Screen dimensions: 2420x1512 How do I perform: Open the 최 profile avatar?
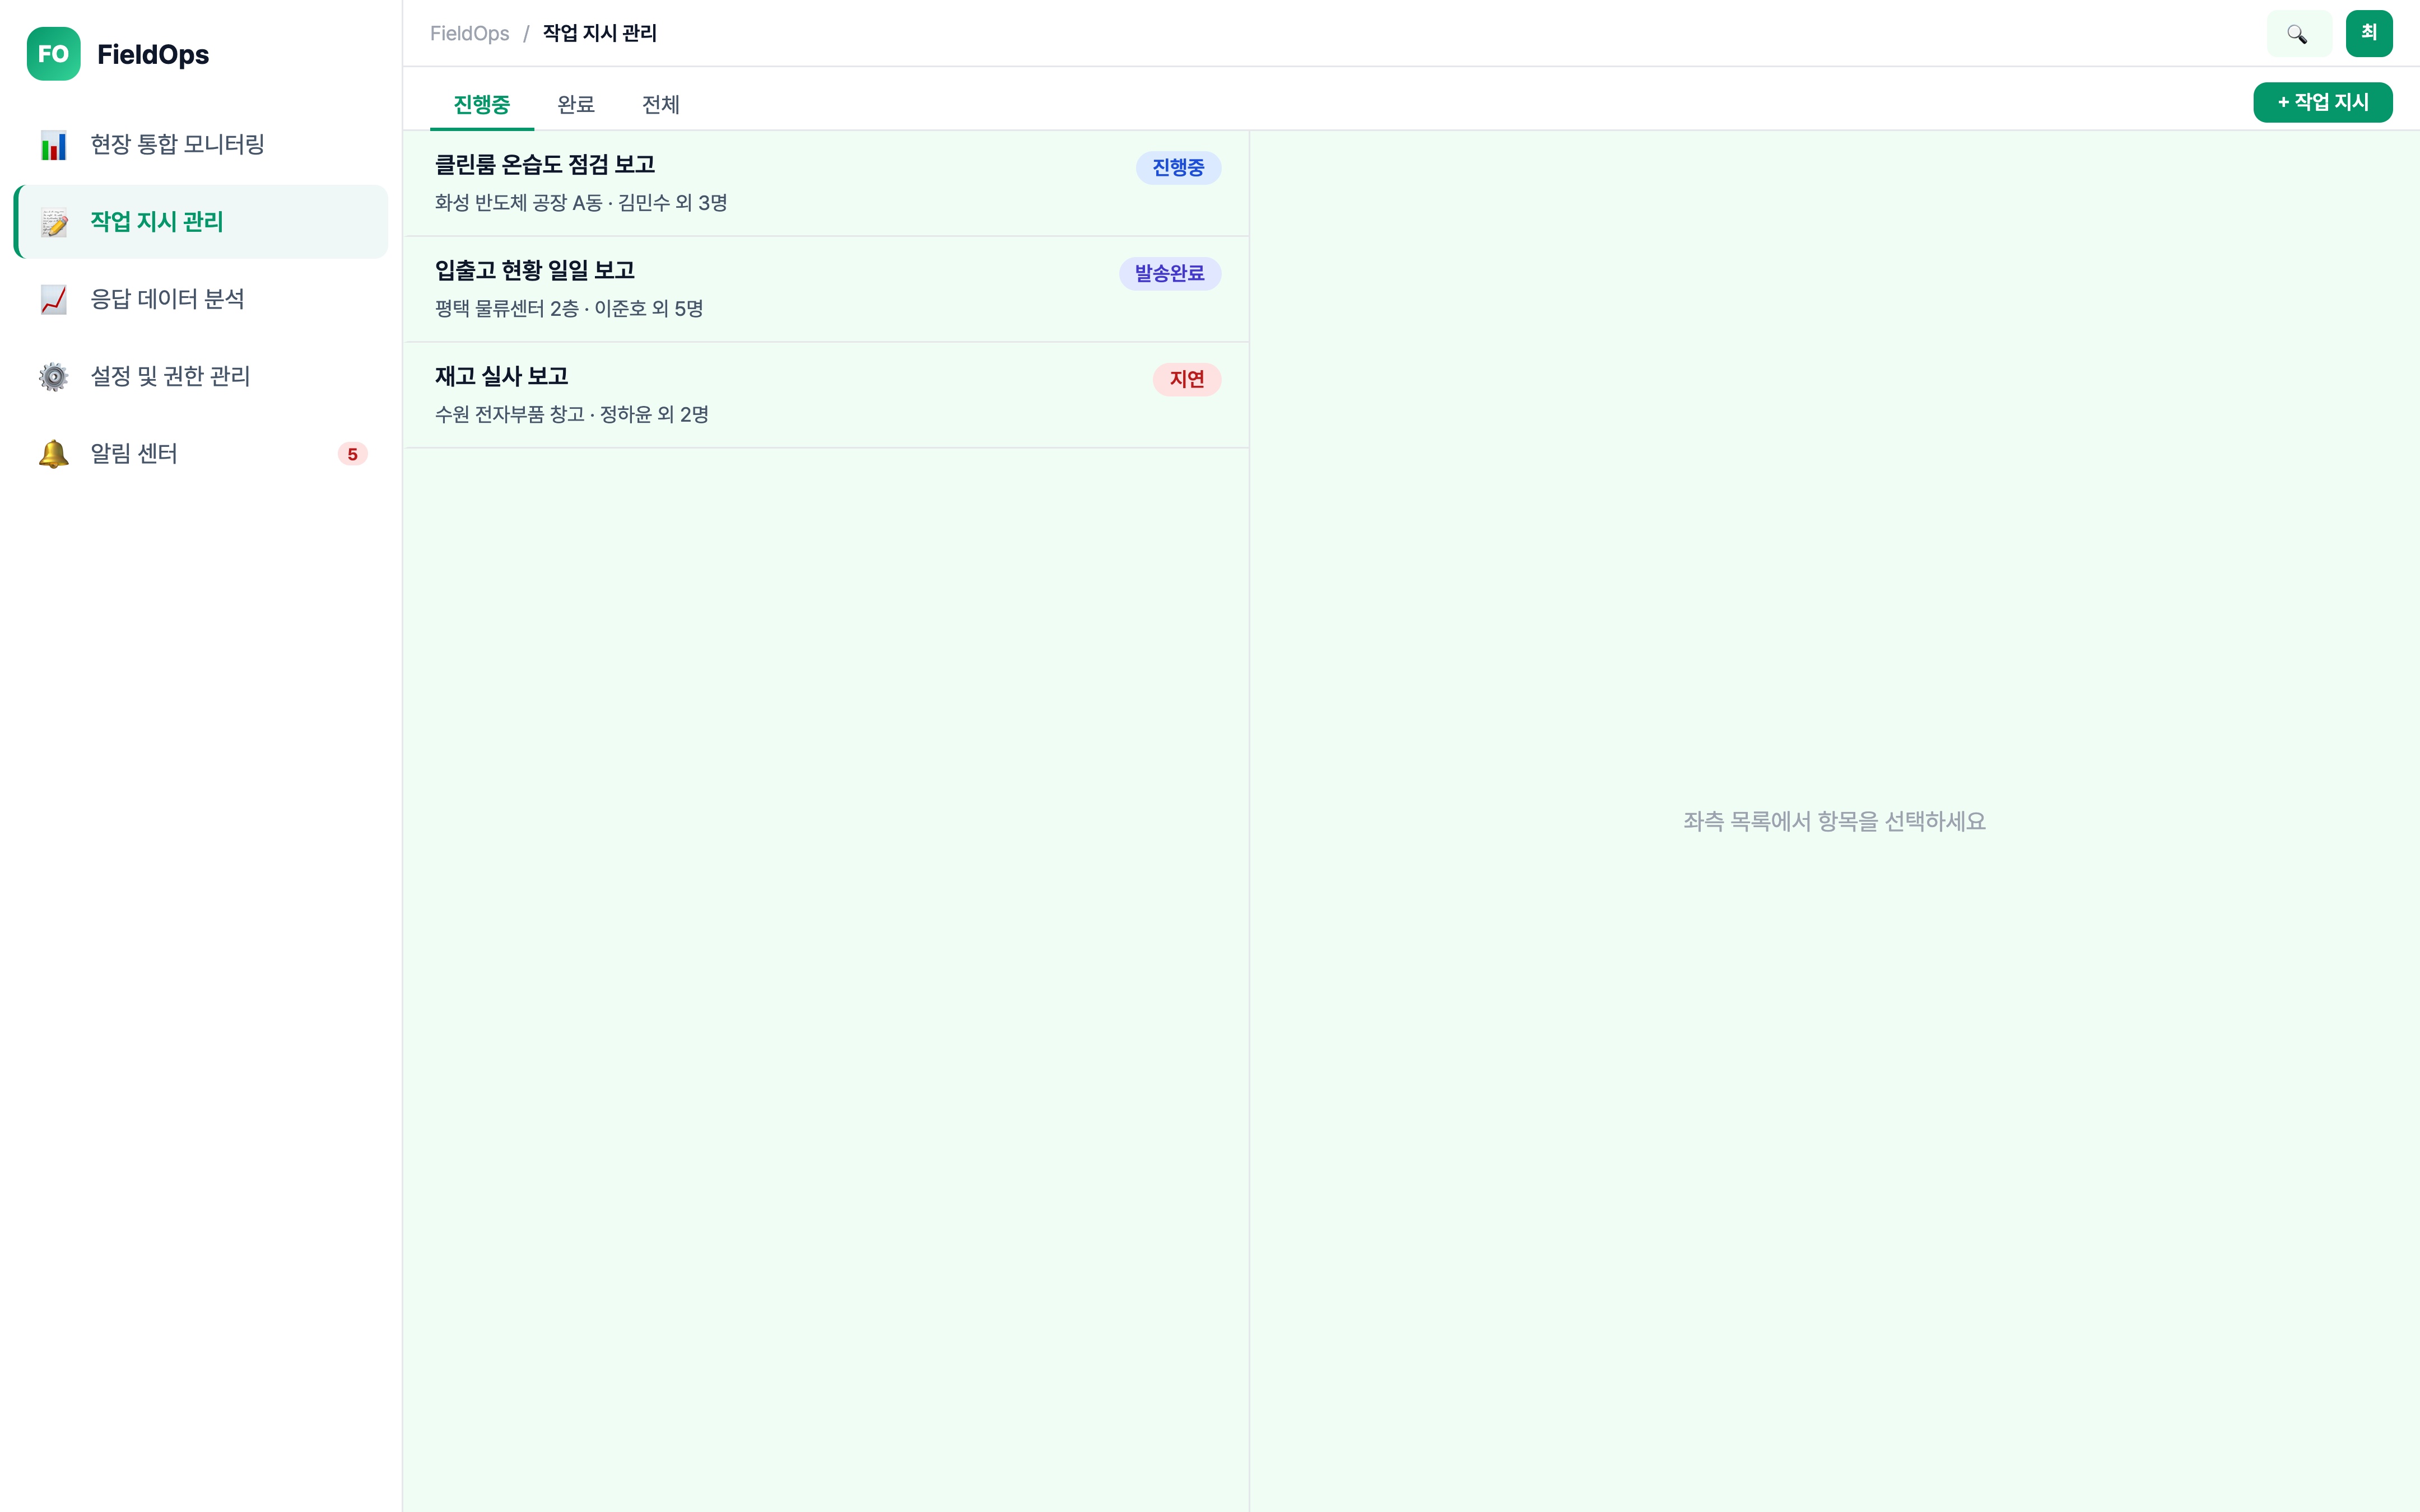[x=2369, y=33]
